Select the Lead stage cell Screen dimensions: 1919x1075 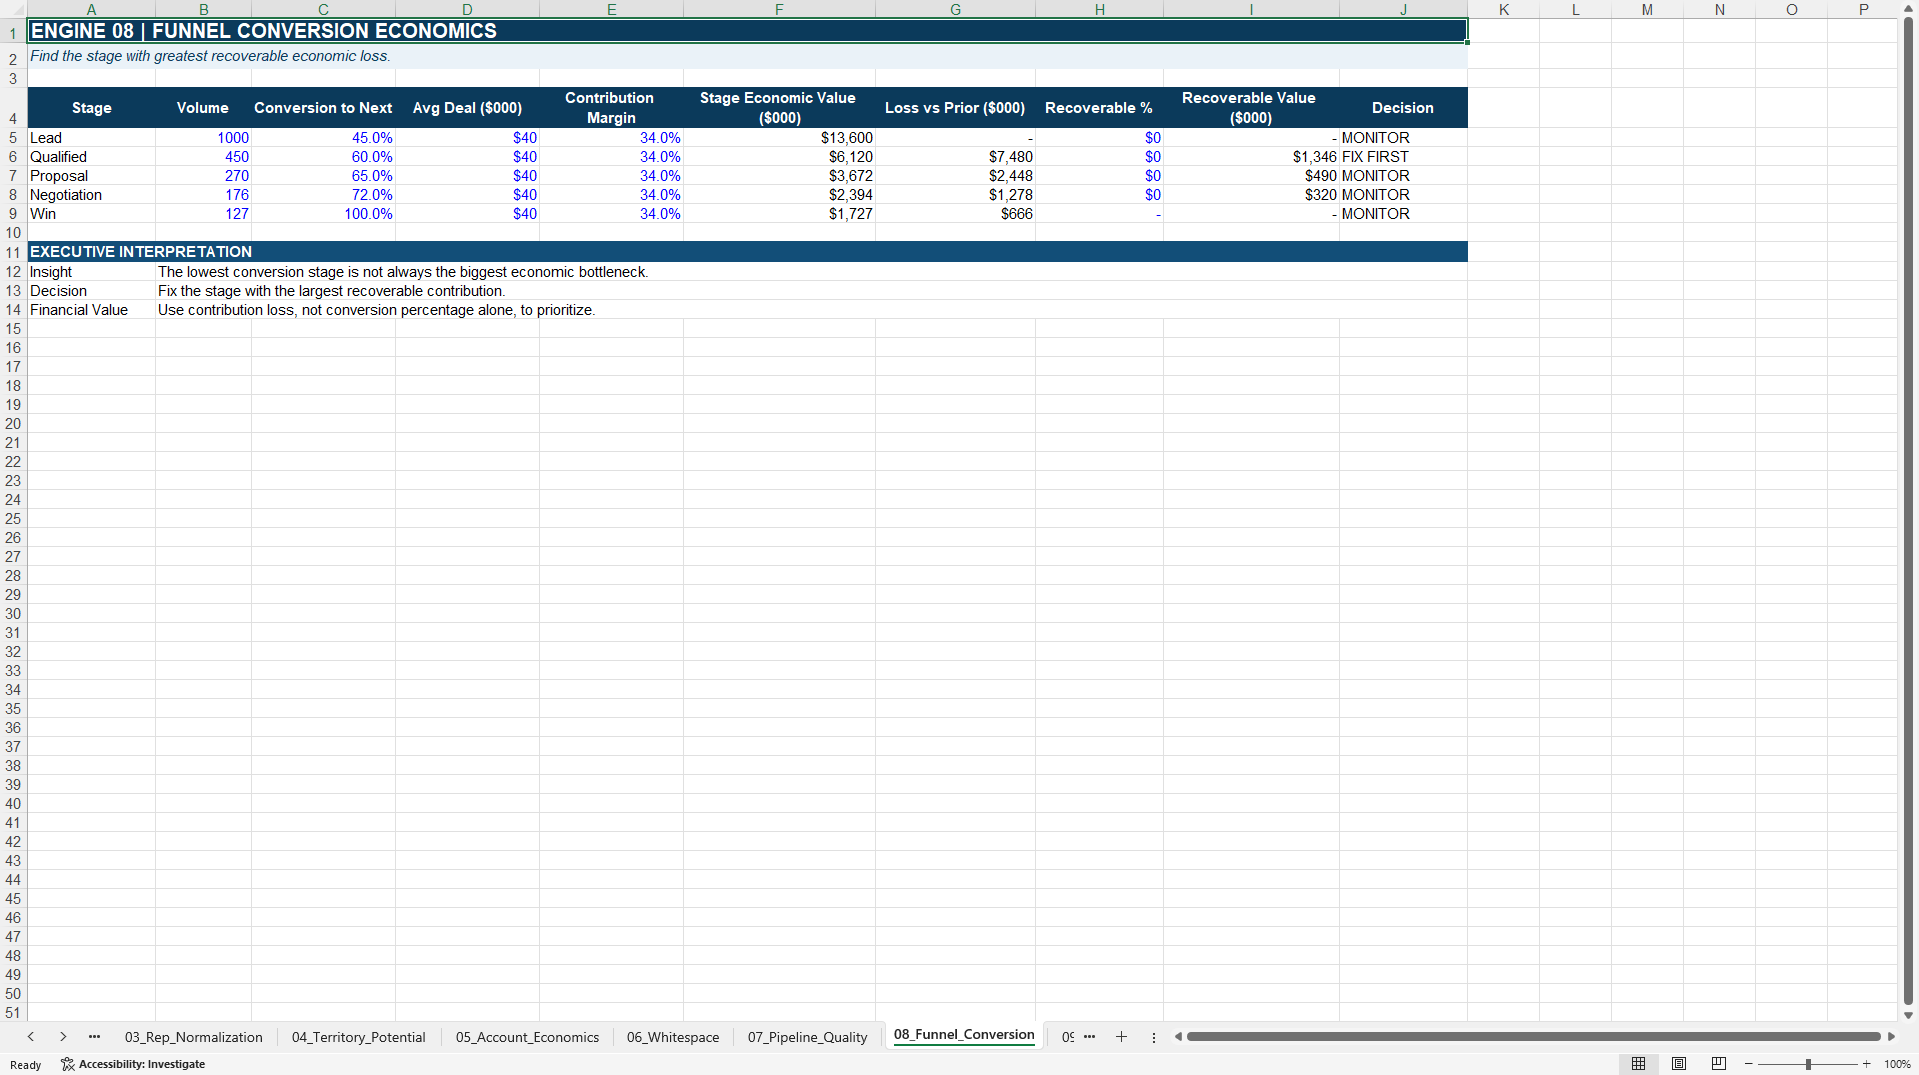coord(91,138)
